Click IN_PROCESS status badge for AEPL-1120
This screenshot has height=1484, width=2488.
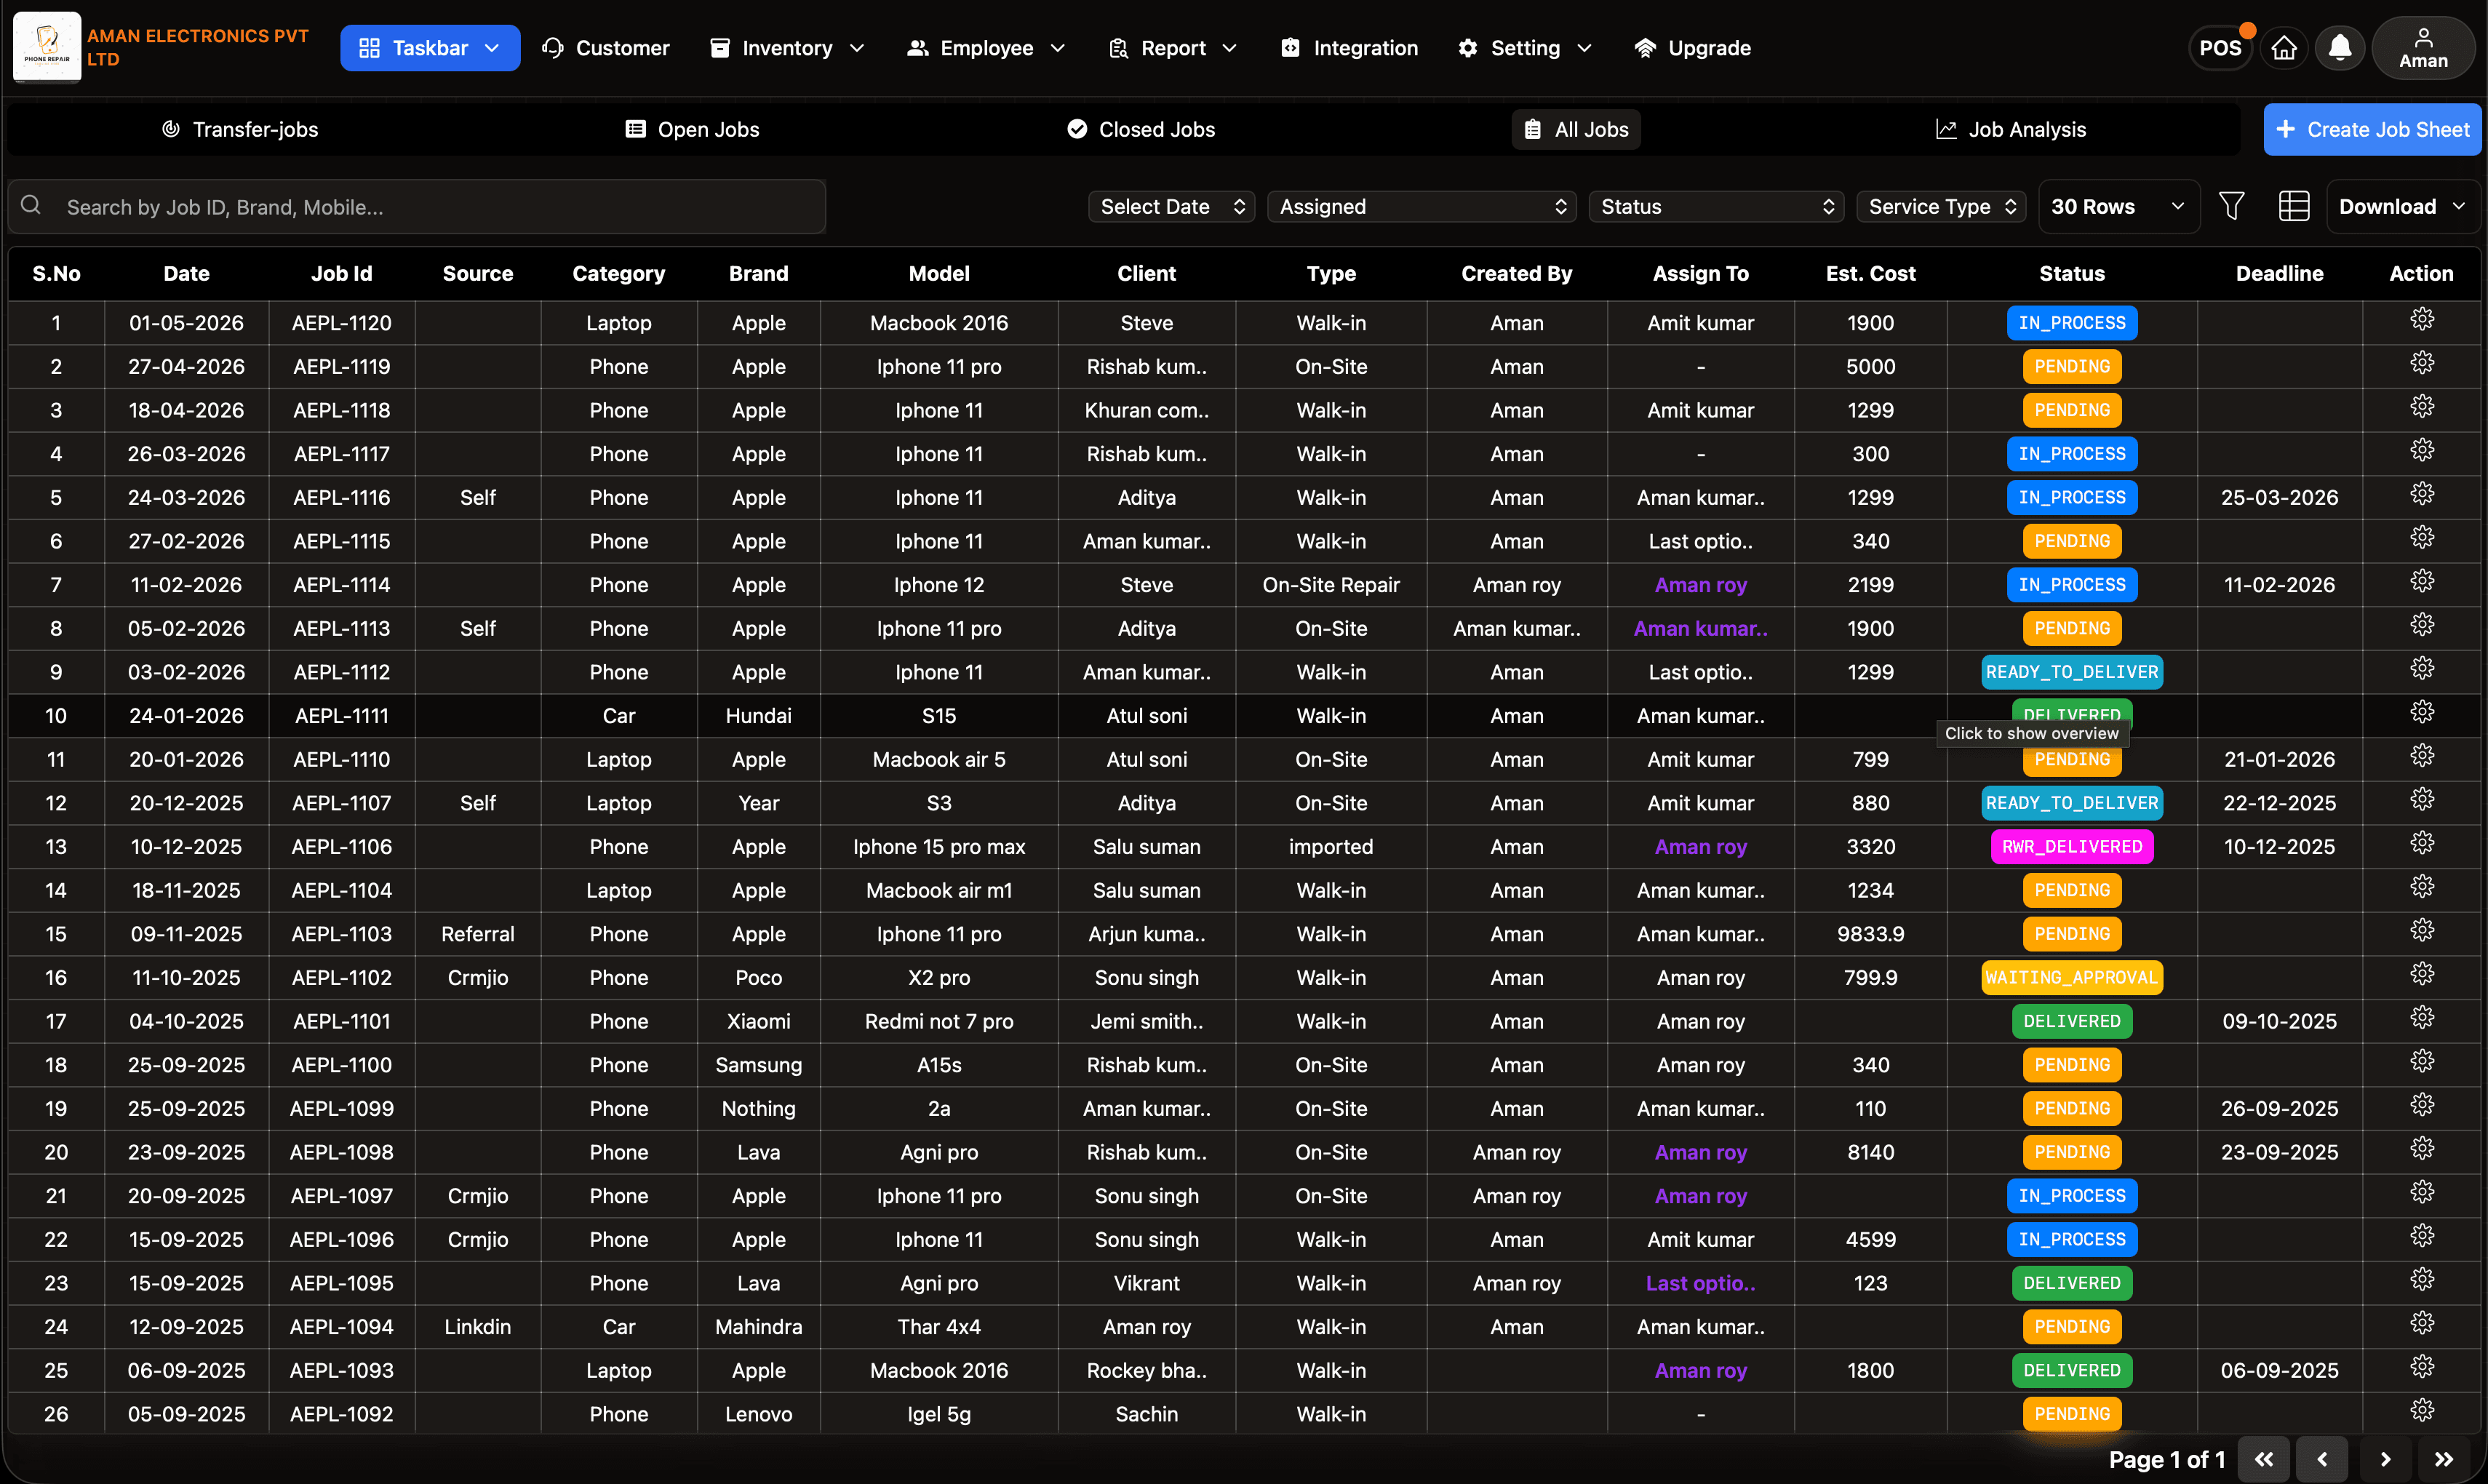coord(2071,323)
